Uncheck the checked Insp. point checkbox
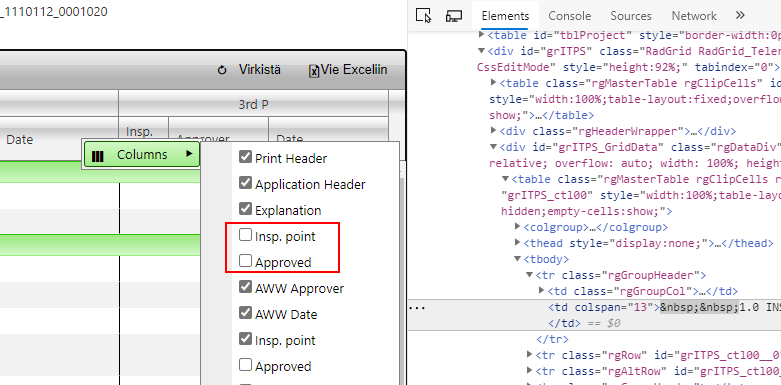Viewport: 781px width, 385px height. coord(245,339)
